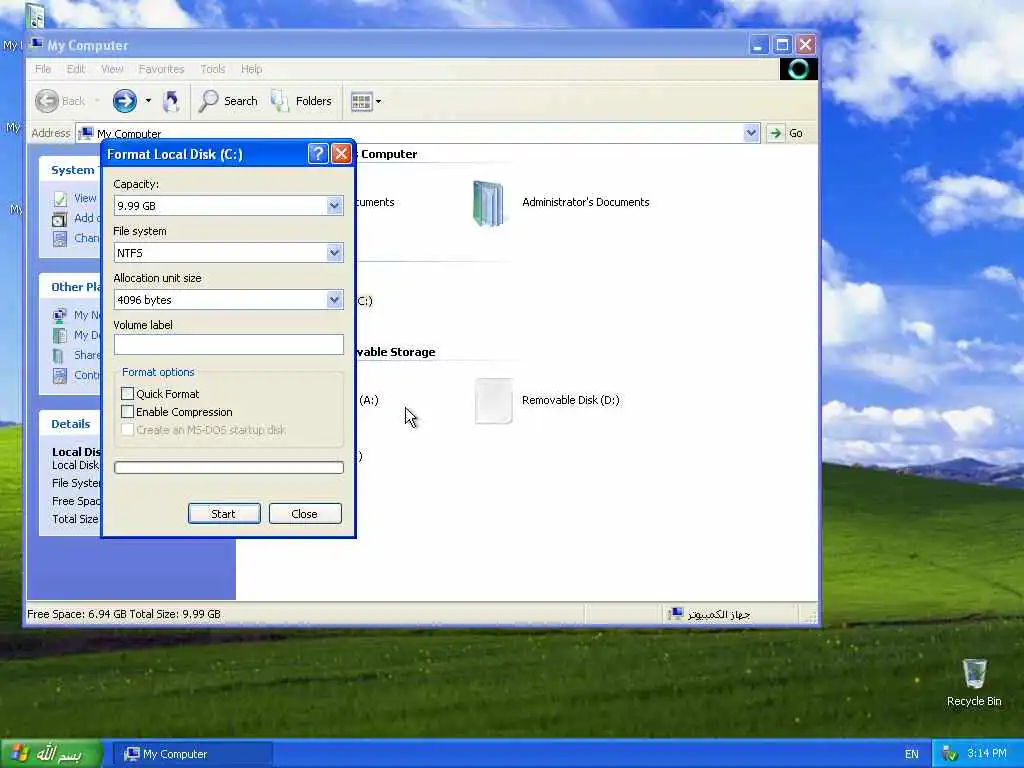The image size is (1024, 768).
Task: Click the system tray security icon
Action: (x=950, y=754)
